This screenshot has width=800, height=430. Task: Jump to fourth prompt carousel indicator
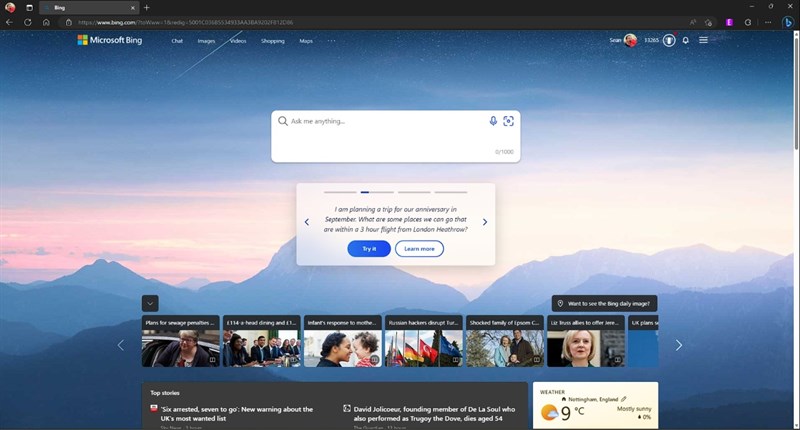click(451, 192)
